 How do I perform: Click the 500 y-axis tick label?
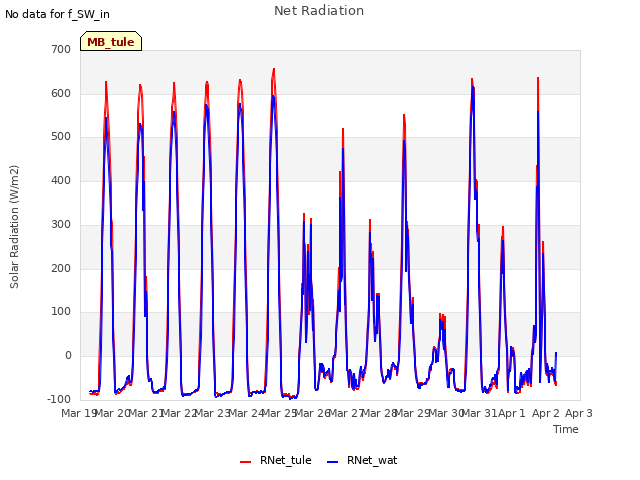[61, 137]
